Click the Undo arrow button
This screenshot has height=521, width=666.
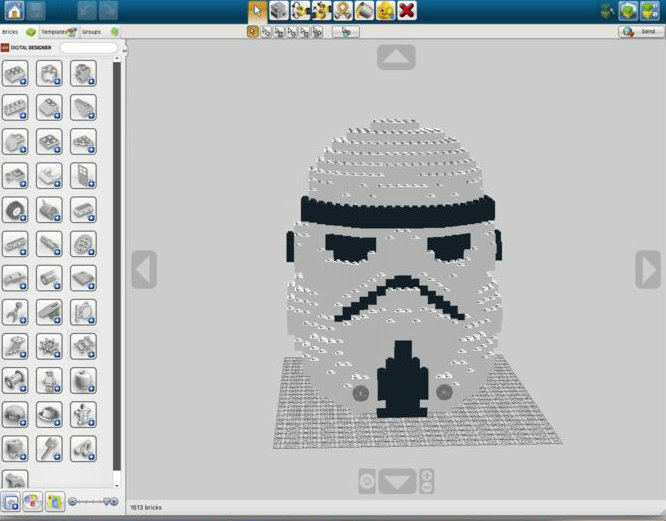point(87,11)
